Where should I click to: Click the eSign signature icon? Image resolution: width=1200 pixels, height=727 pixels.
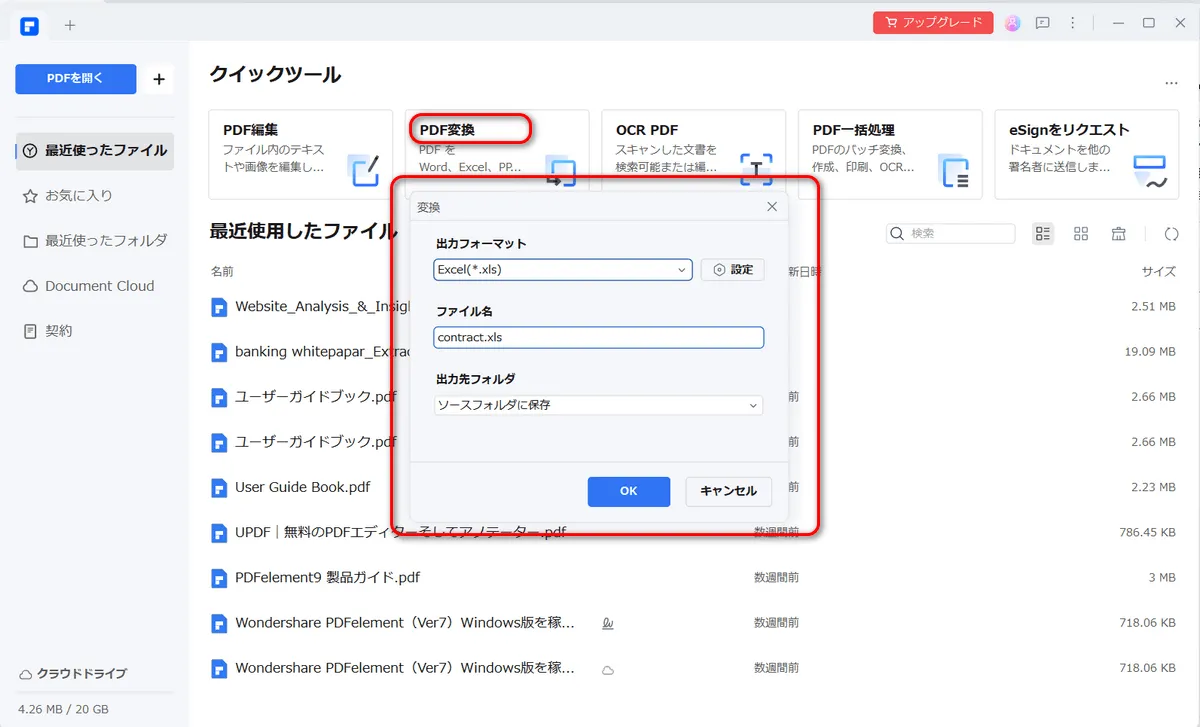coord(1150,171)
